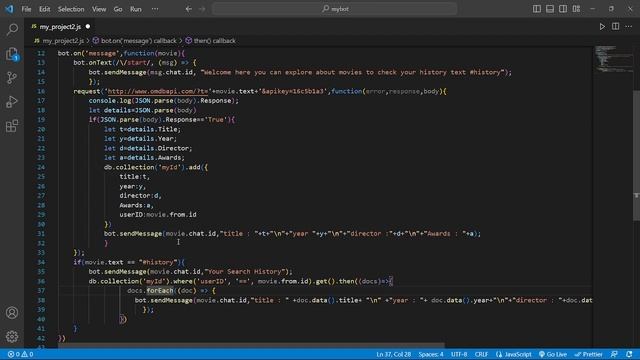Click the mybot command center search
The height and width of the screenshot is (360, 640).
tap(335, 9)
